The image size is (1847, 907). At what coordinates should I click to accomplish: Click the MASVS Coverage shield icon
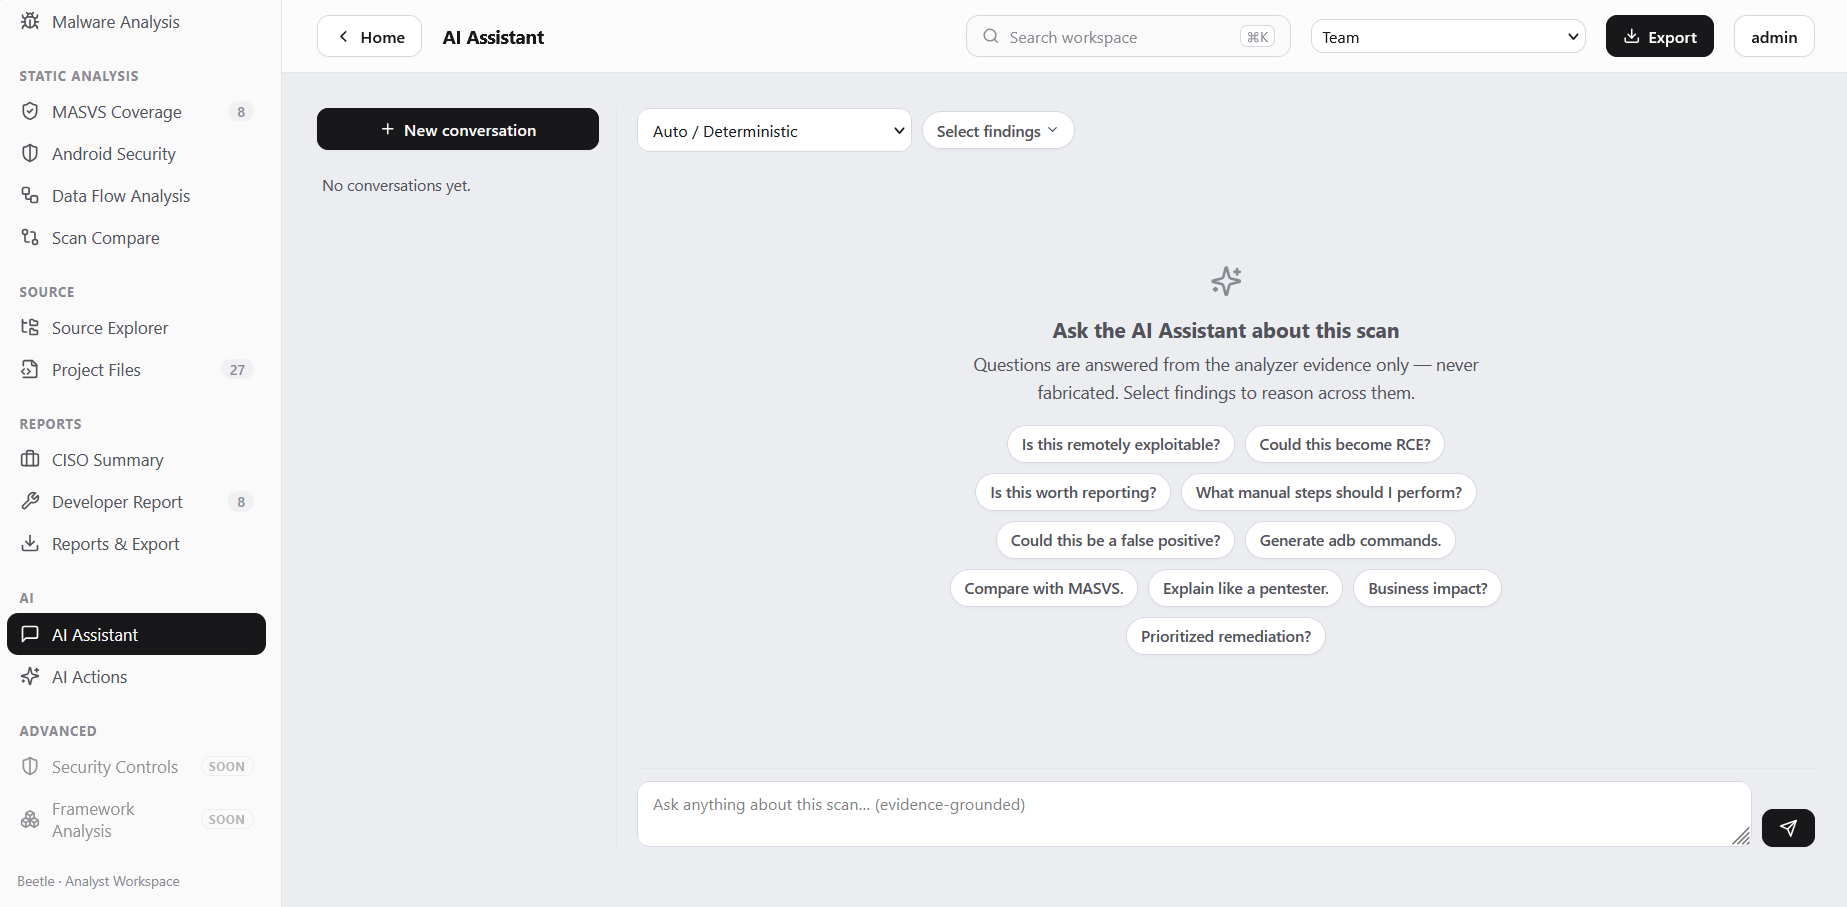coord(30,111)
